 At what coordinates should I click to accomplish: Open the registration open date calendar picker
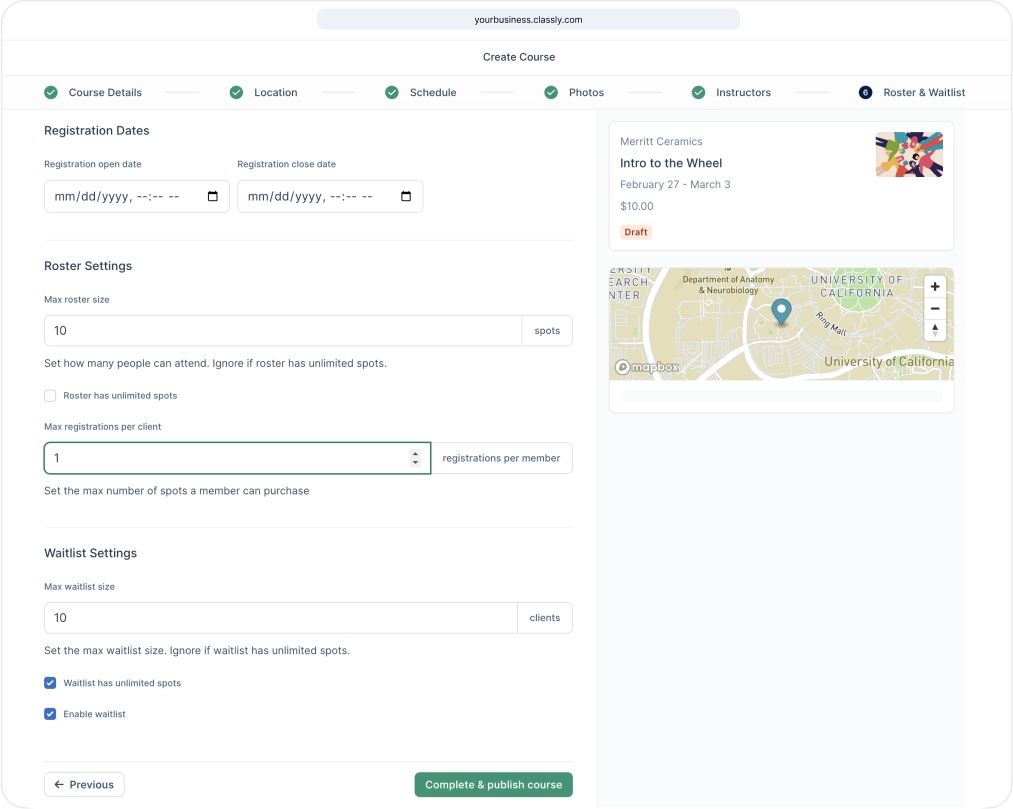click(x=211, y=196)
